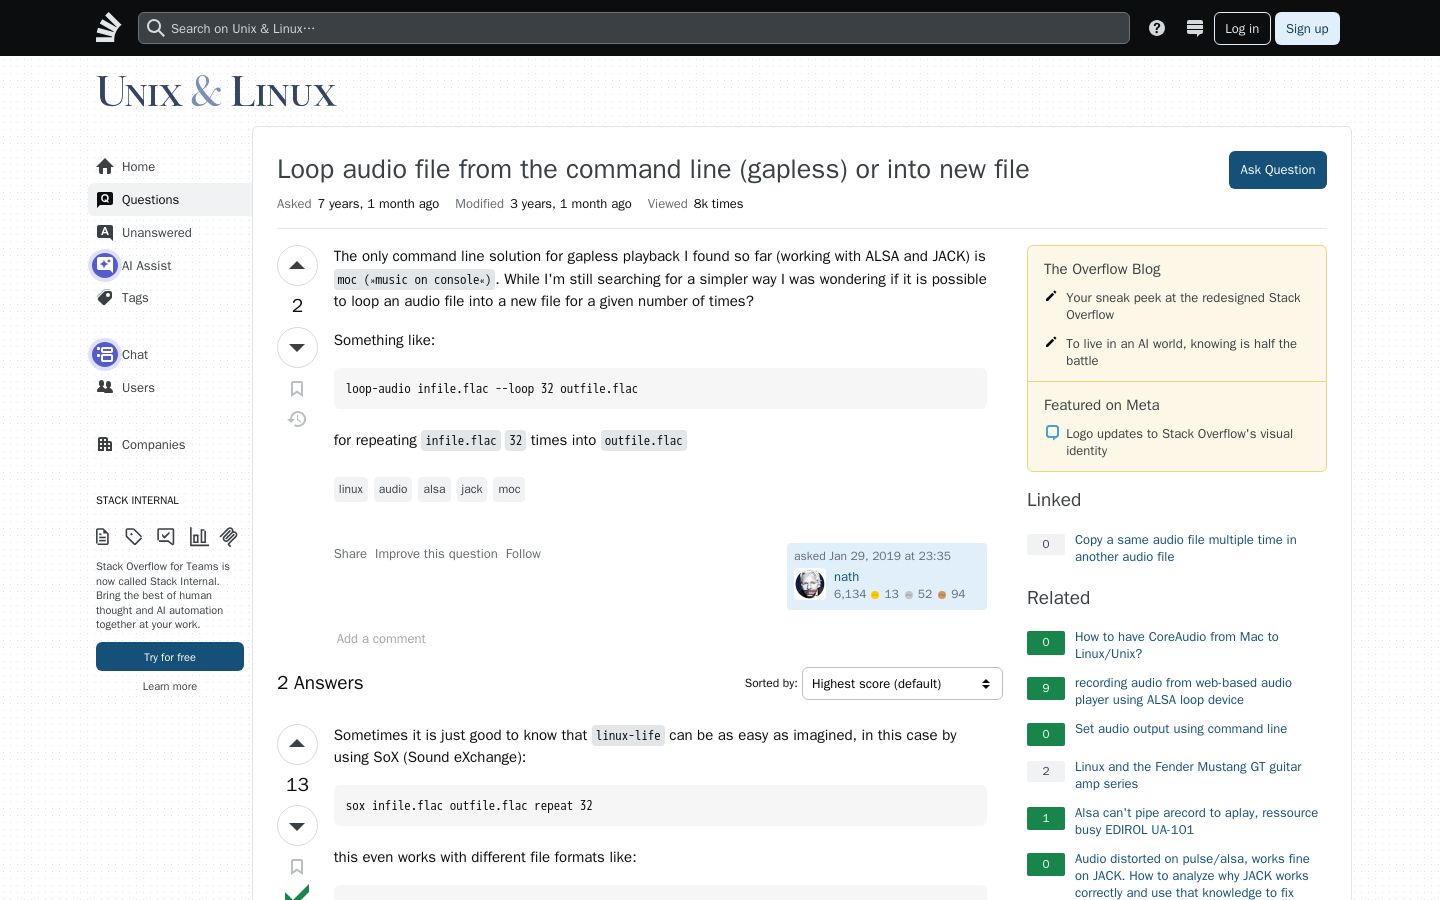Open related ALSA loop device recording question

point(1183,691)
